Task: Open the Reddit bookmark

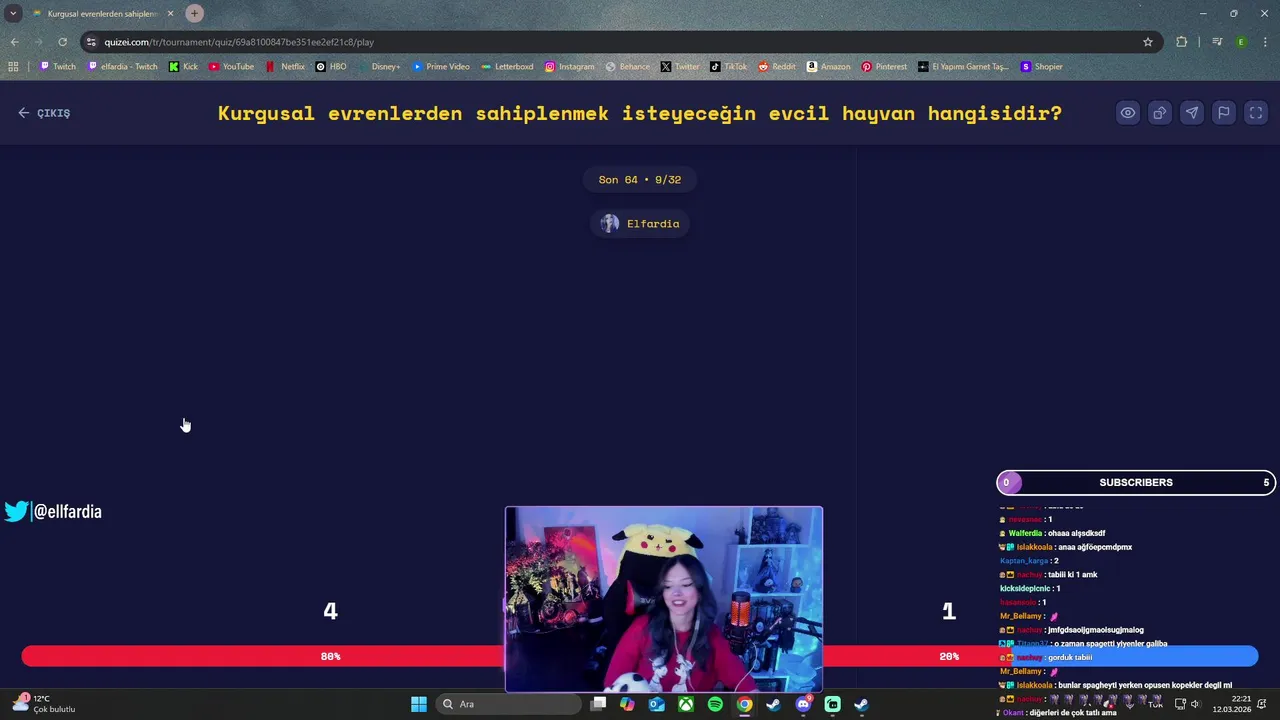Action: point(777,67)
